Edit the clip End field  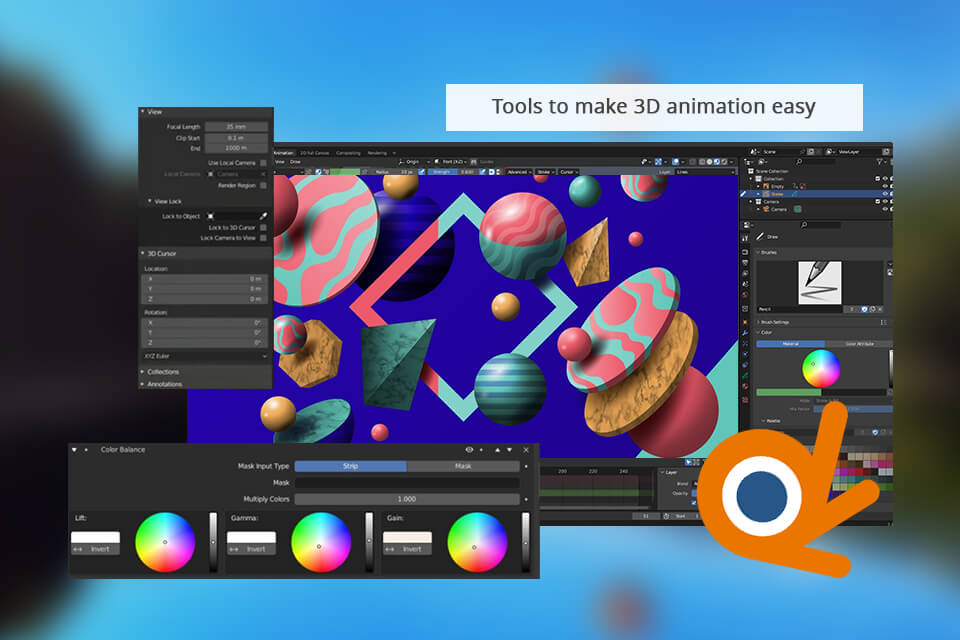pos(236,148)
